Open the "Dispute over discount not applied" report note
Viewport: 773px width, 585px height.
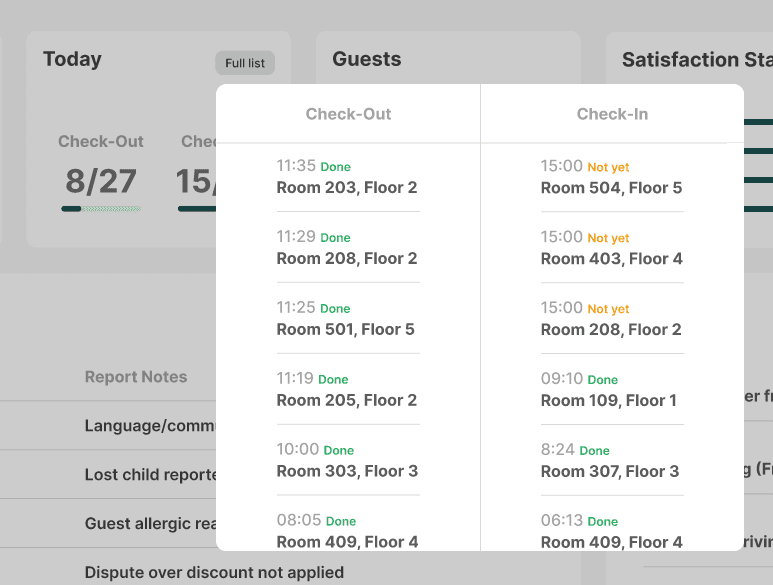click(214, 573)
